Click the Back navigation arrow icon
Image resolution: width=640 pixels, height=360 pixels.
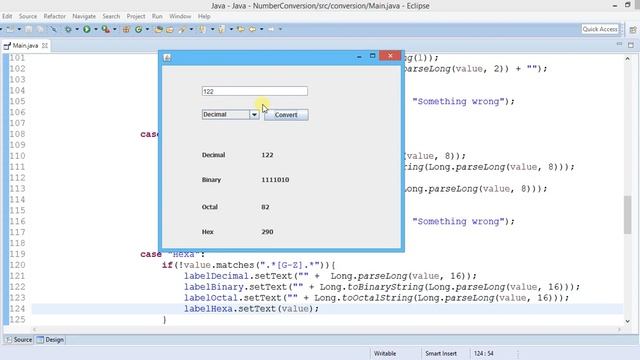pos(252,29)
